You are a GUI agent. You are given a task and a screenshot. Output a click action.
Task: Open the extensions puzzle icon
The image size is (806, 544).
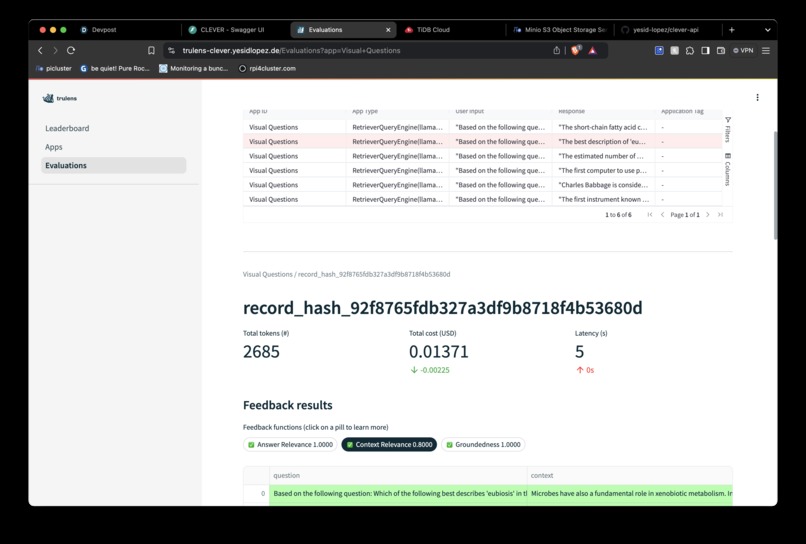[690, 50]
